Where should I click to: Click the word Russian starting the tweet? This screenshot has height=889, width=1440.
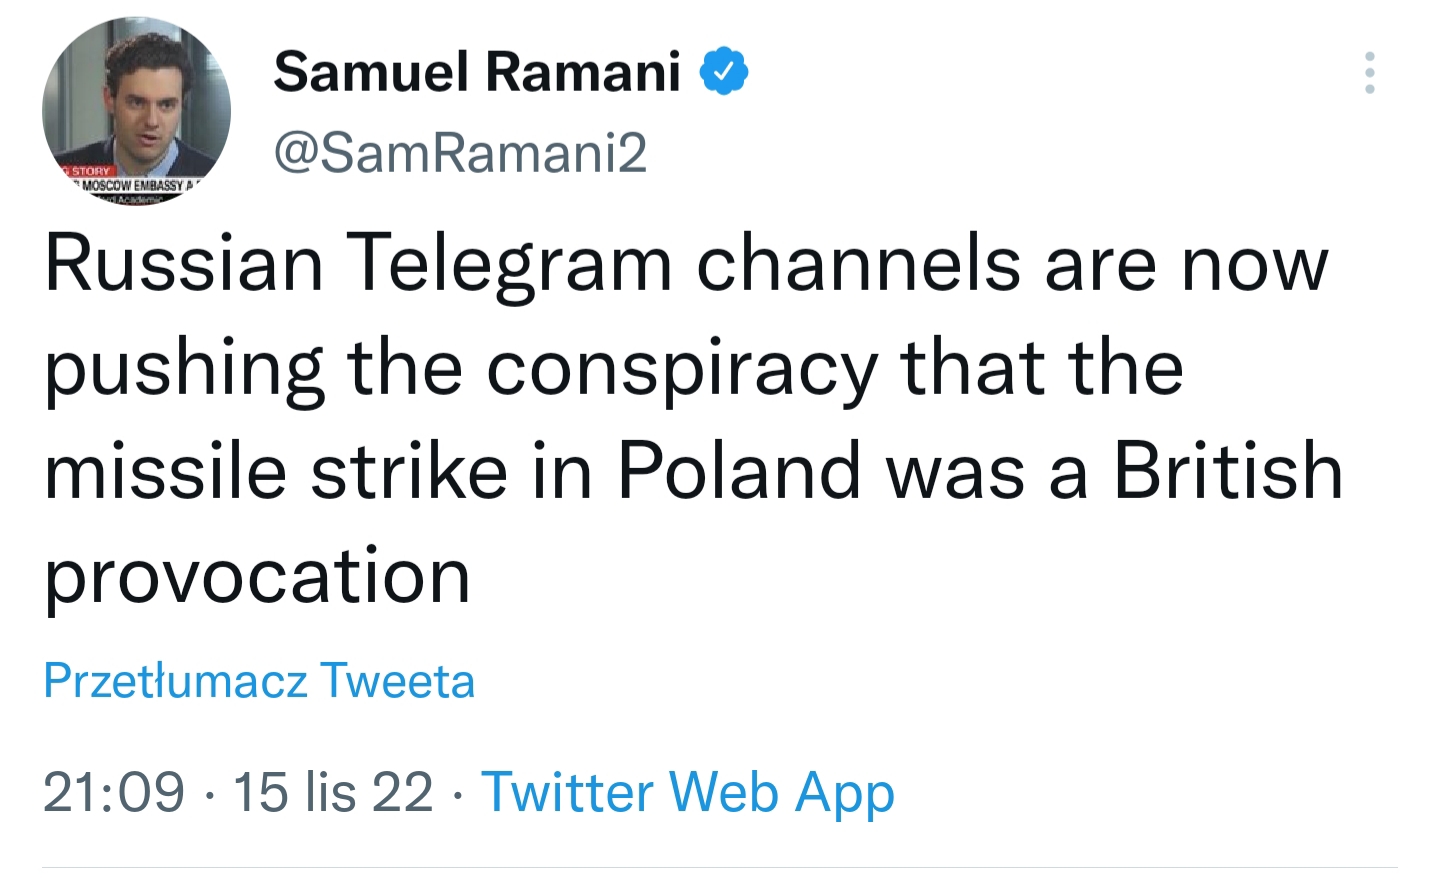tap(184, 265)
